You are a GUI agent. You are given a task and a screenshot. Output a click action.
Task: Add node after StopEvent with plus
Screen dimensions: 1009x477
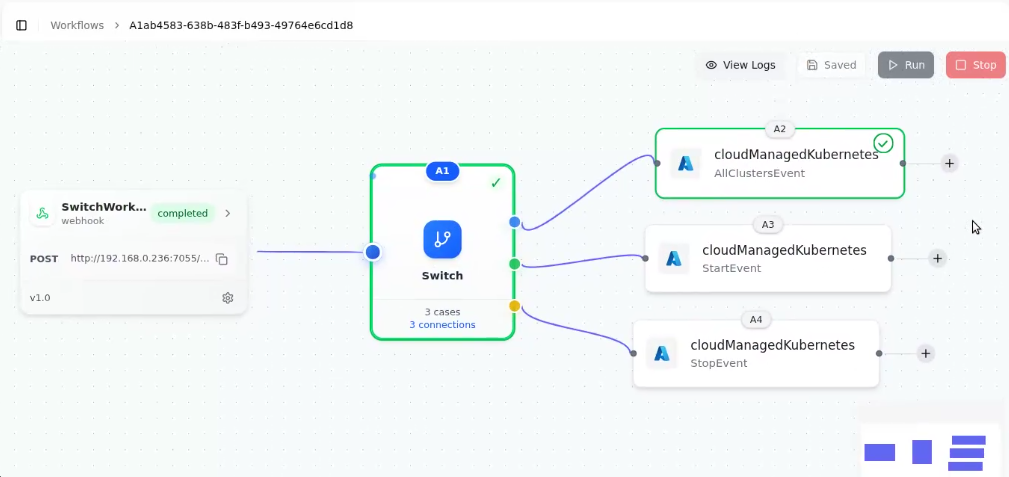point(925,353)
